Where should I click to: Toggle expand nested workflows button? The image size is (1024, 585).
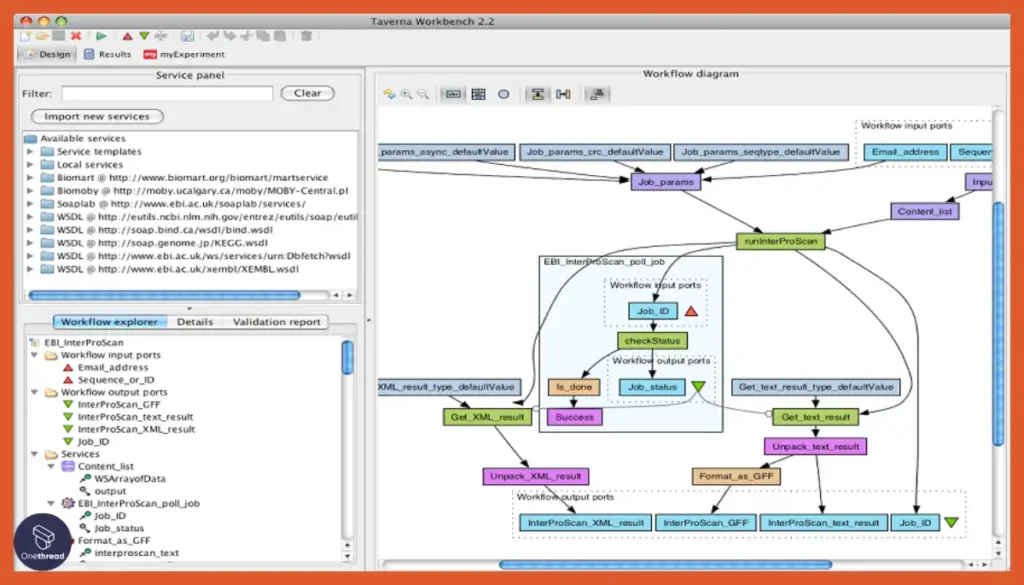click(596, 94)
